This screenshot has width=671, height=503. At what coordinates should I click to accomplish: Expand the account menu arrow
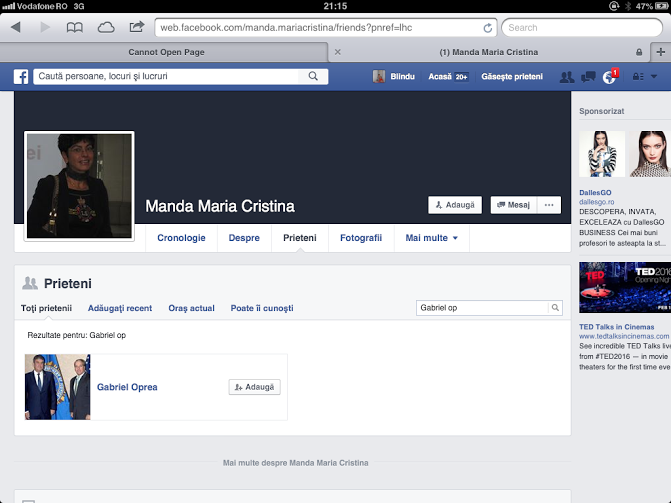tap(654, 77)
